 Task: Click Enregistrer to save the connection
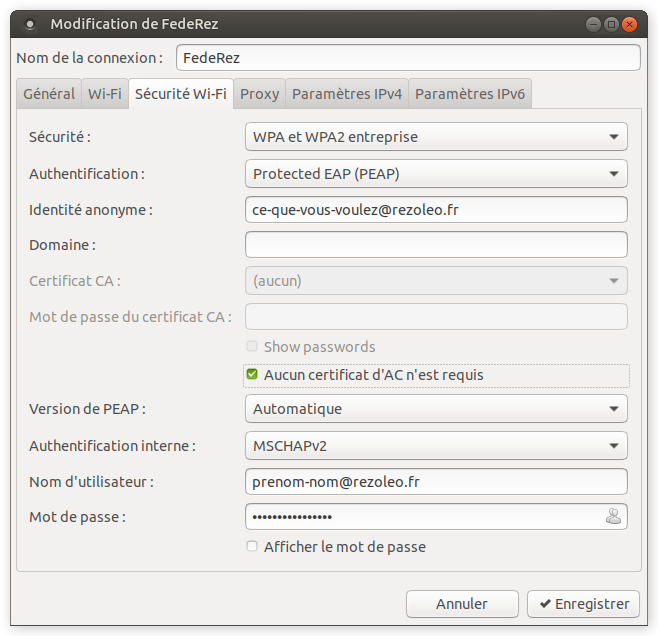(584, 604)
